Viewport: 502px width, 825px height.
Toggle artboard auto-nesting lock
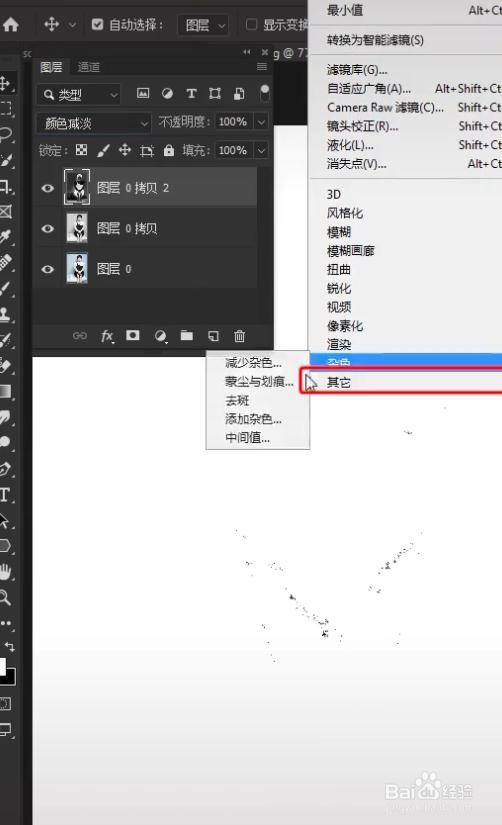pos(147,151)
